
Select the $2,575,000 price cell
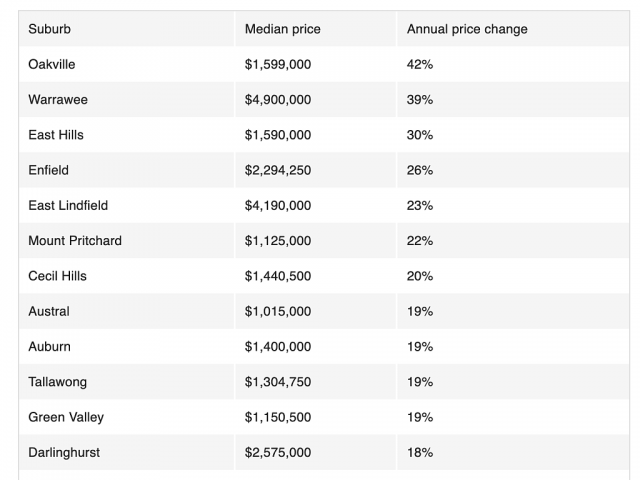278,452
